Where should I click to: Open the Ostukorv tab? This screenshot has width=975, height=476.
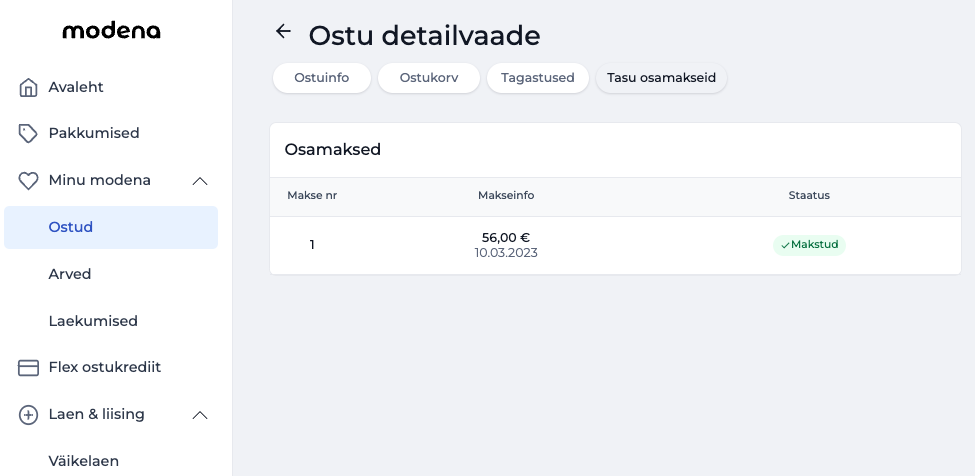point(428,78)
